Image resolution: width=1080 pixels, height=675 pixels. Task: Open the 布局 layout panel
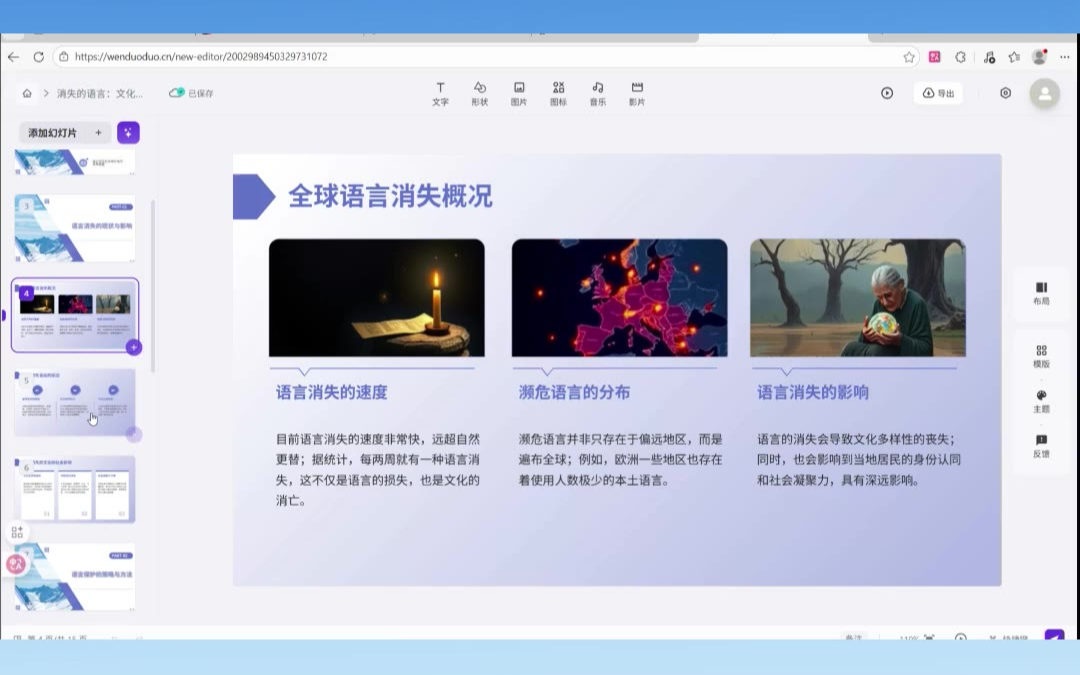click(x=1041, y=293)
